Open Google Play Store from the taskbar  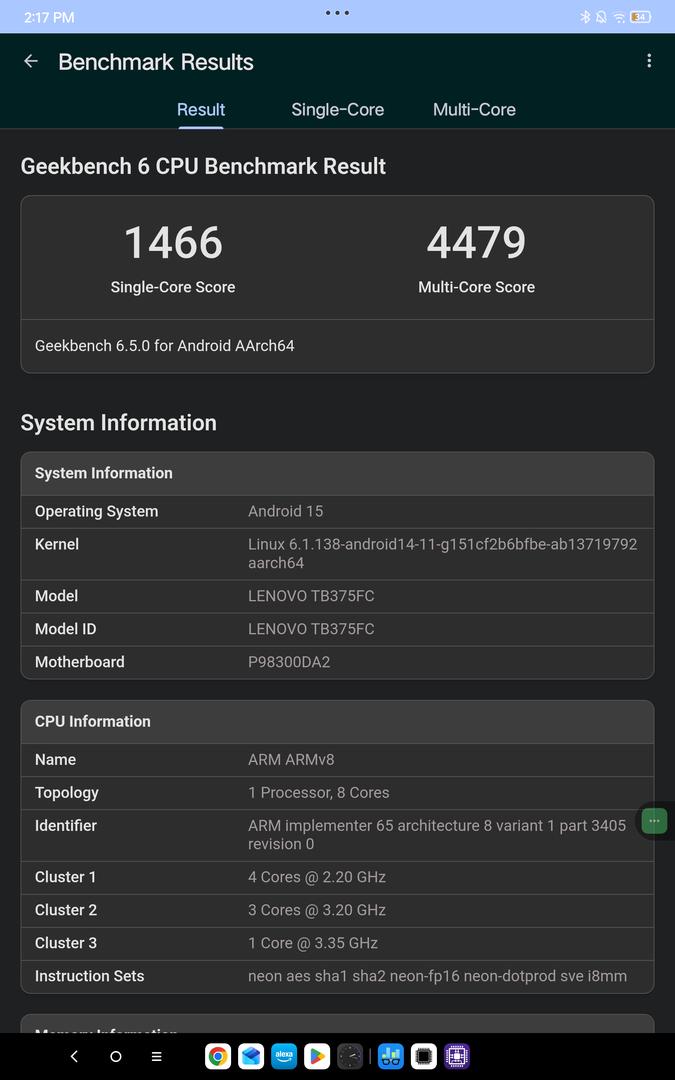click(317, 1056)
